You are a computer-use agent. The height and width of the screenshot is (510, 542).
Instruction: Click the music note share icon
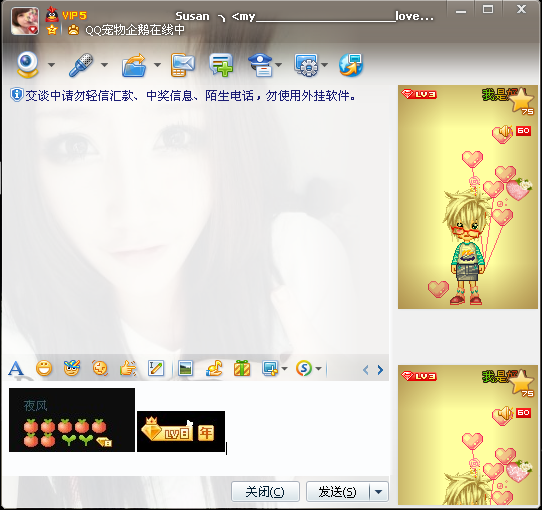(x=214, y=369)
